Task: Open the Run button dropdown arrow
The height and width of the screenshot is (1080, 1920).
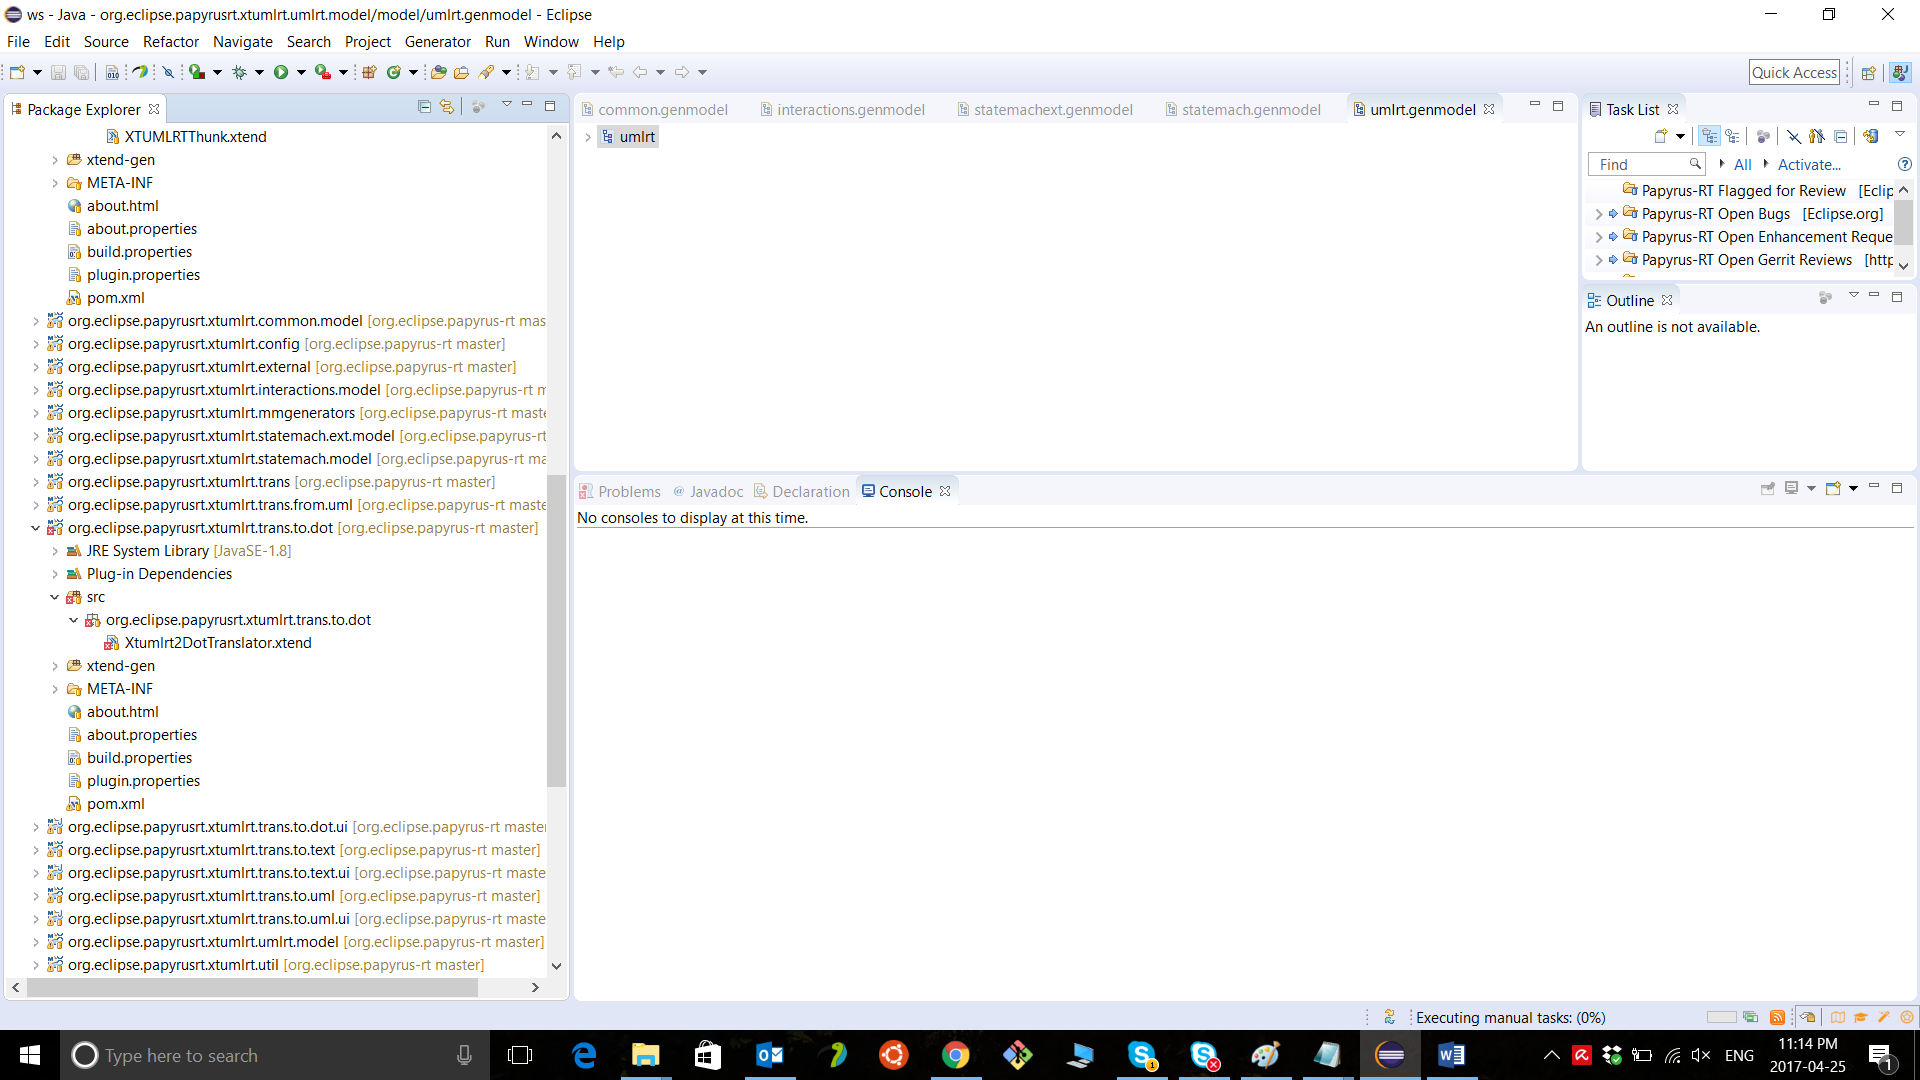Action: pos(301,72)
